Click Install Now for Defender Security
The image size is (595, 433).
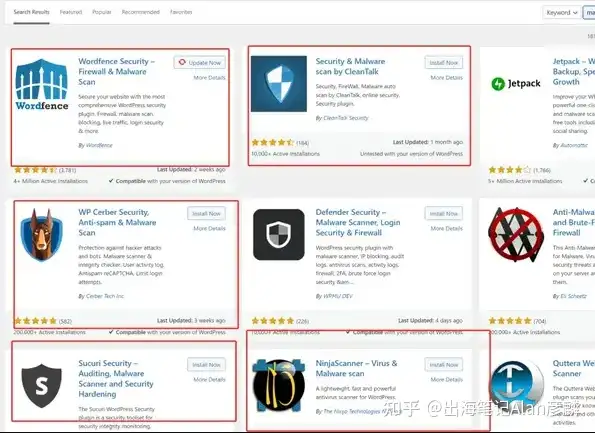[444, 214]
